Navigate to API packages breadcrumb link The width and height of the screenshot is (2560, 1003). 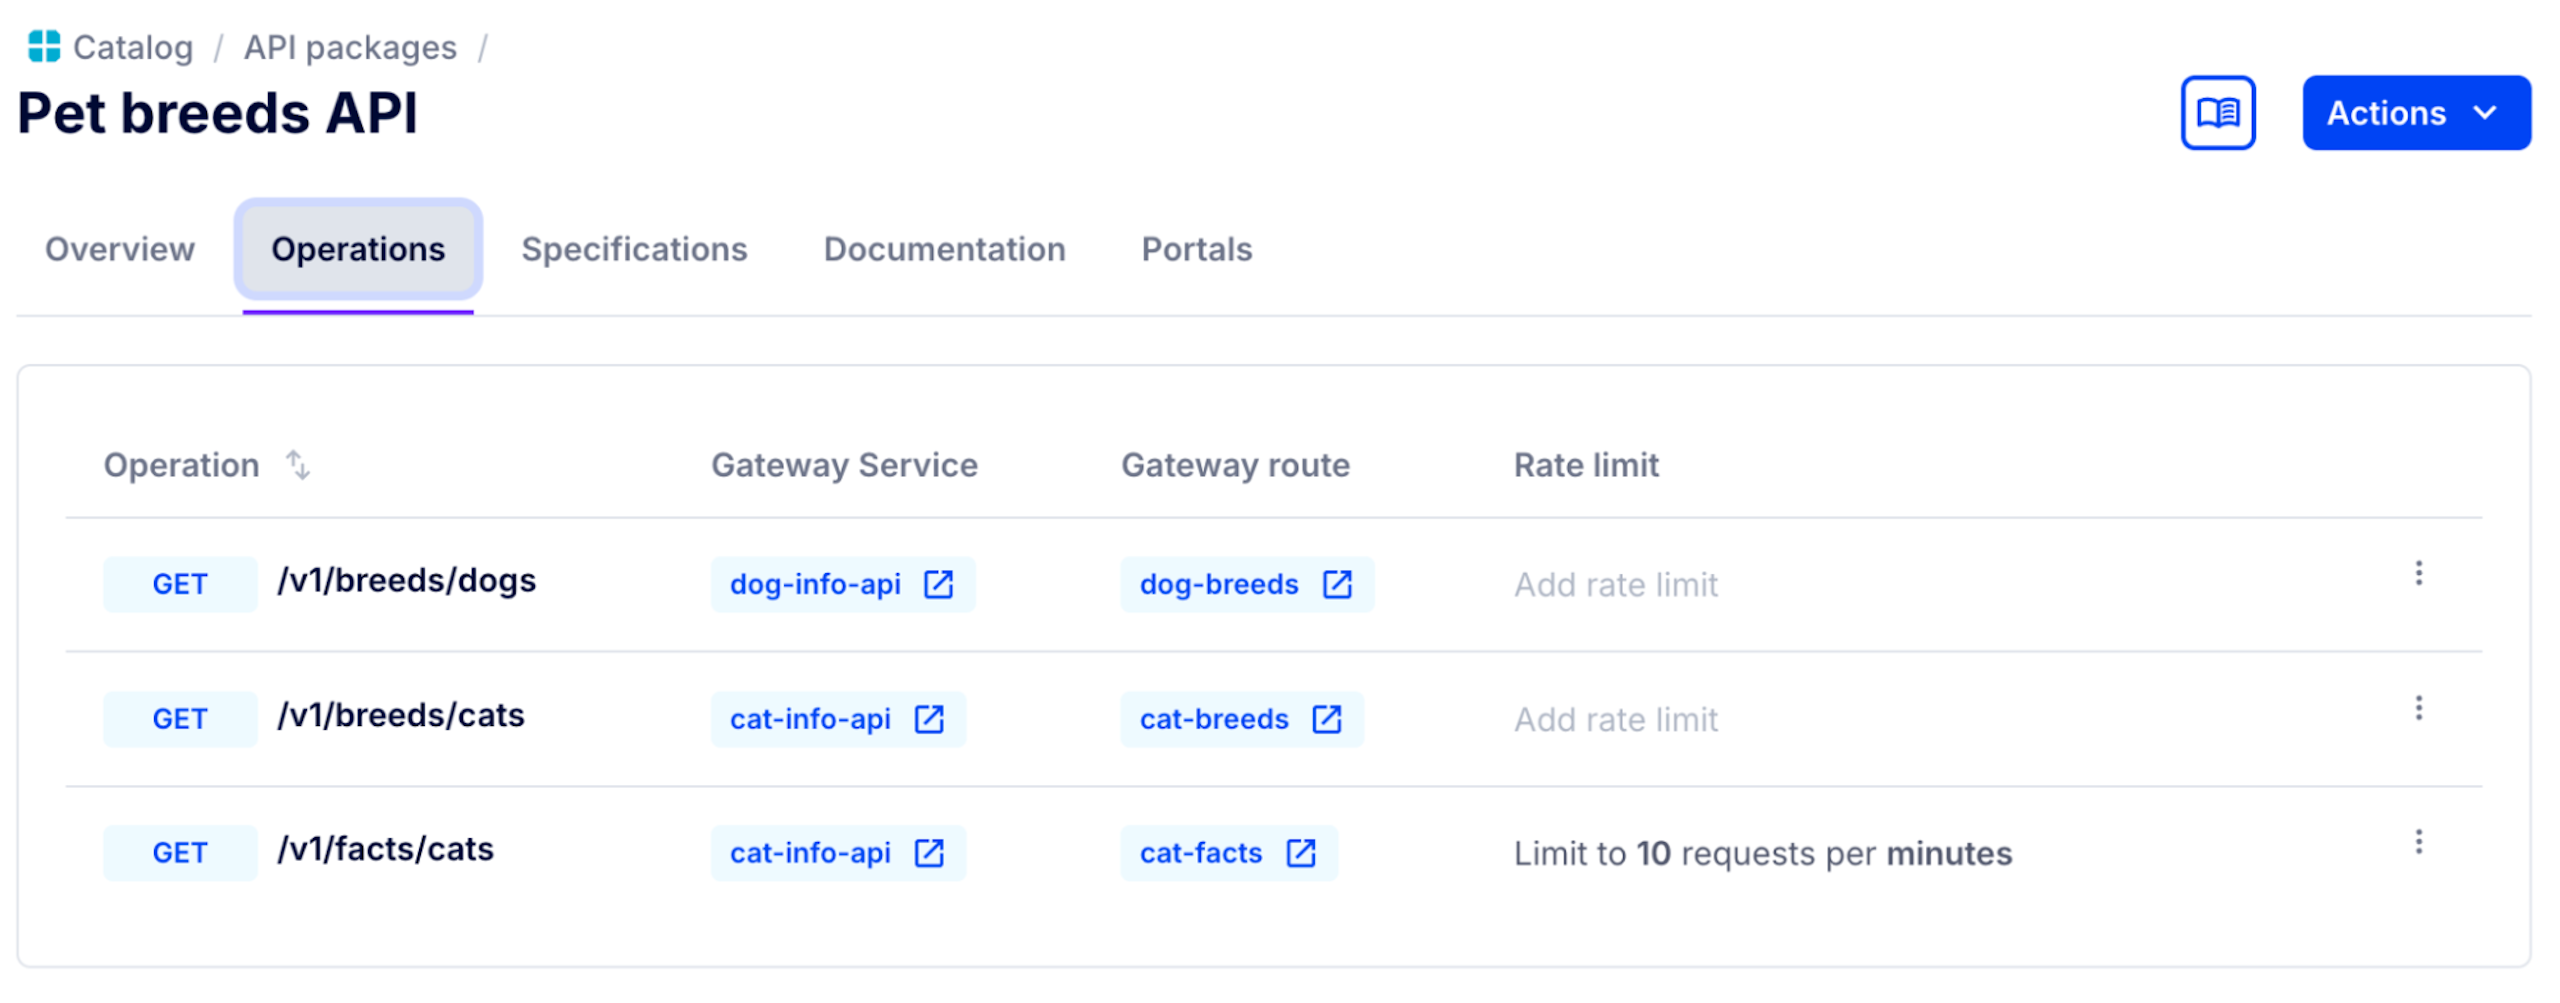click(x=350, y=47)
